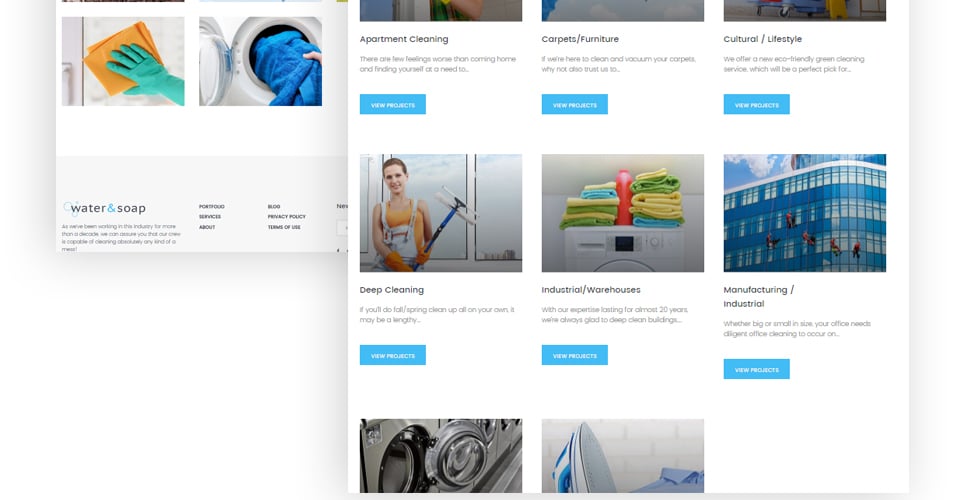Open the Terms of Use link

(284, 227)
